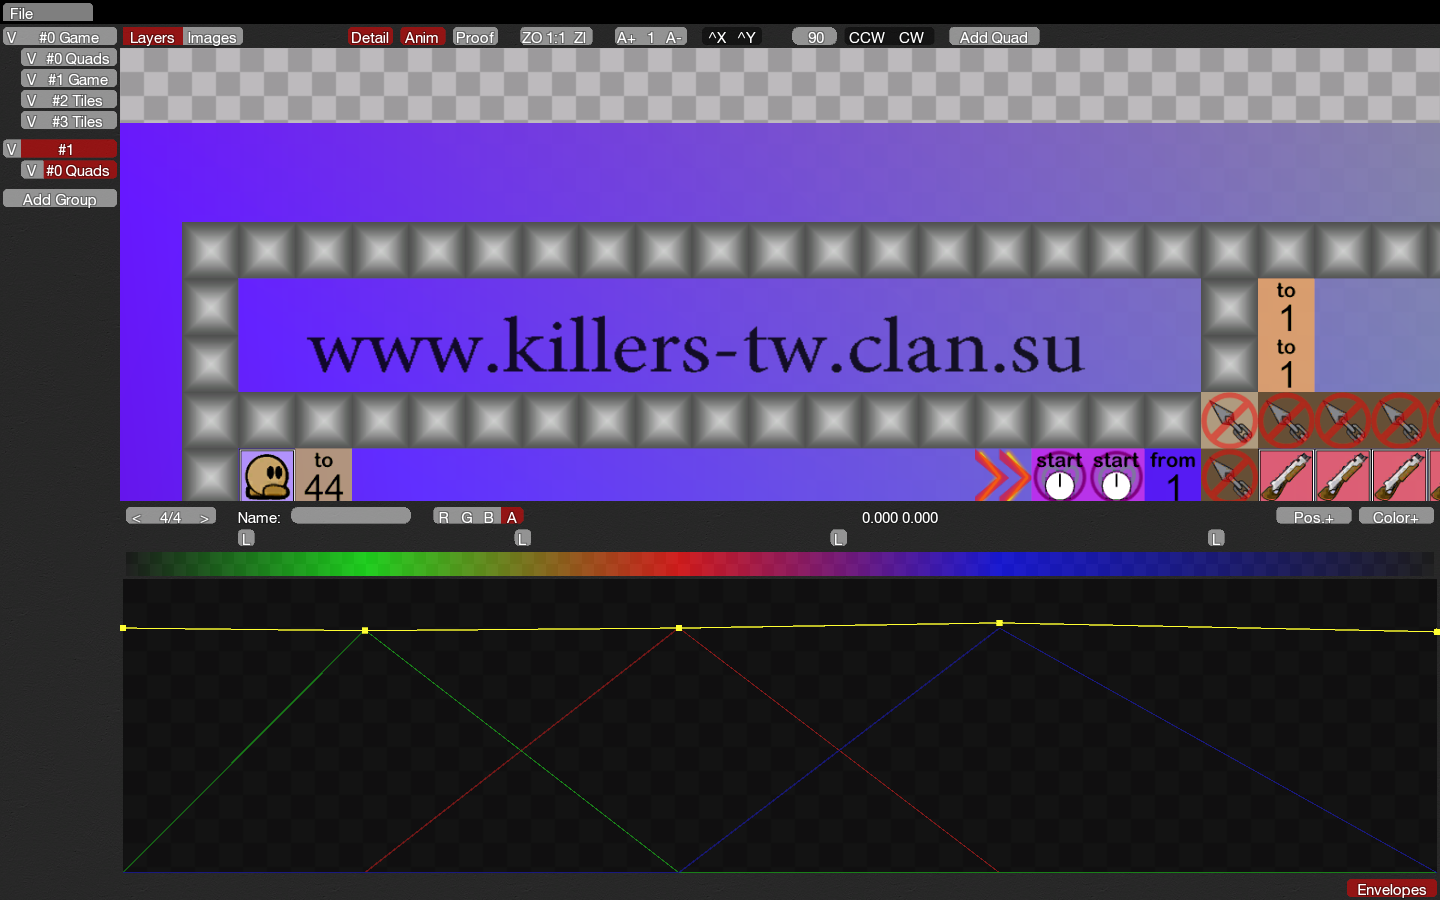Toggle visibility of the #1 Game layer
Screen dimensions: 1440x900
point(31,79)
